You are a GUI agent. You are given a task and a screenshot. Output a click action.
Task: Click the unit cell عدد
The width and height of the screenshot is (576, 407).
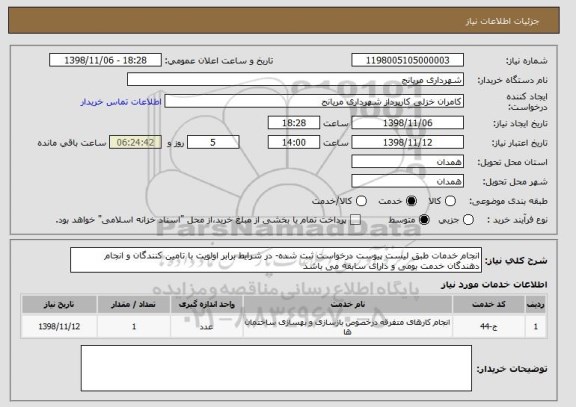pyautogui.click(x=206, y=326)
